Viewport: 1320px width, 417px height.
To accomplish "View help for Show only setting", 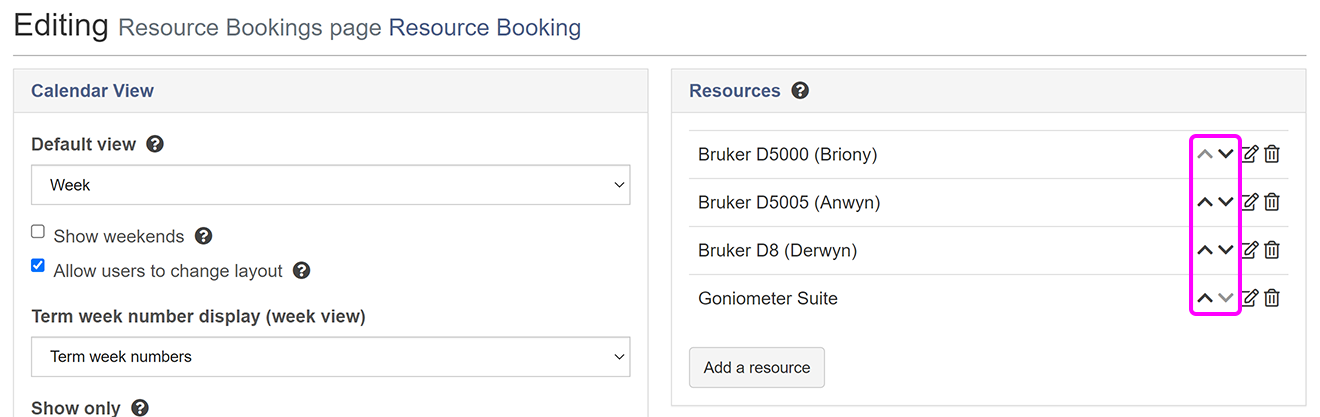I will [140, 408].
